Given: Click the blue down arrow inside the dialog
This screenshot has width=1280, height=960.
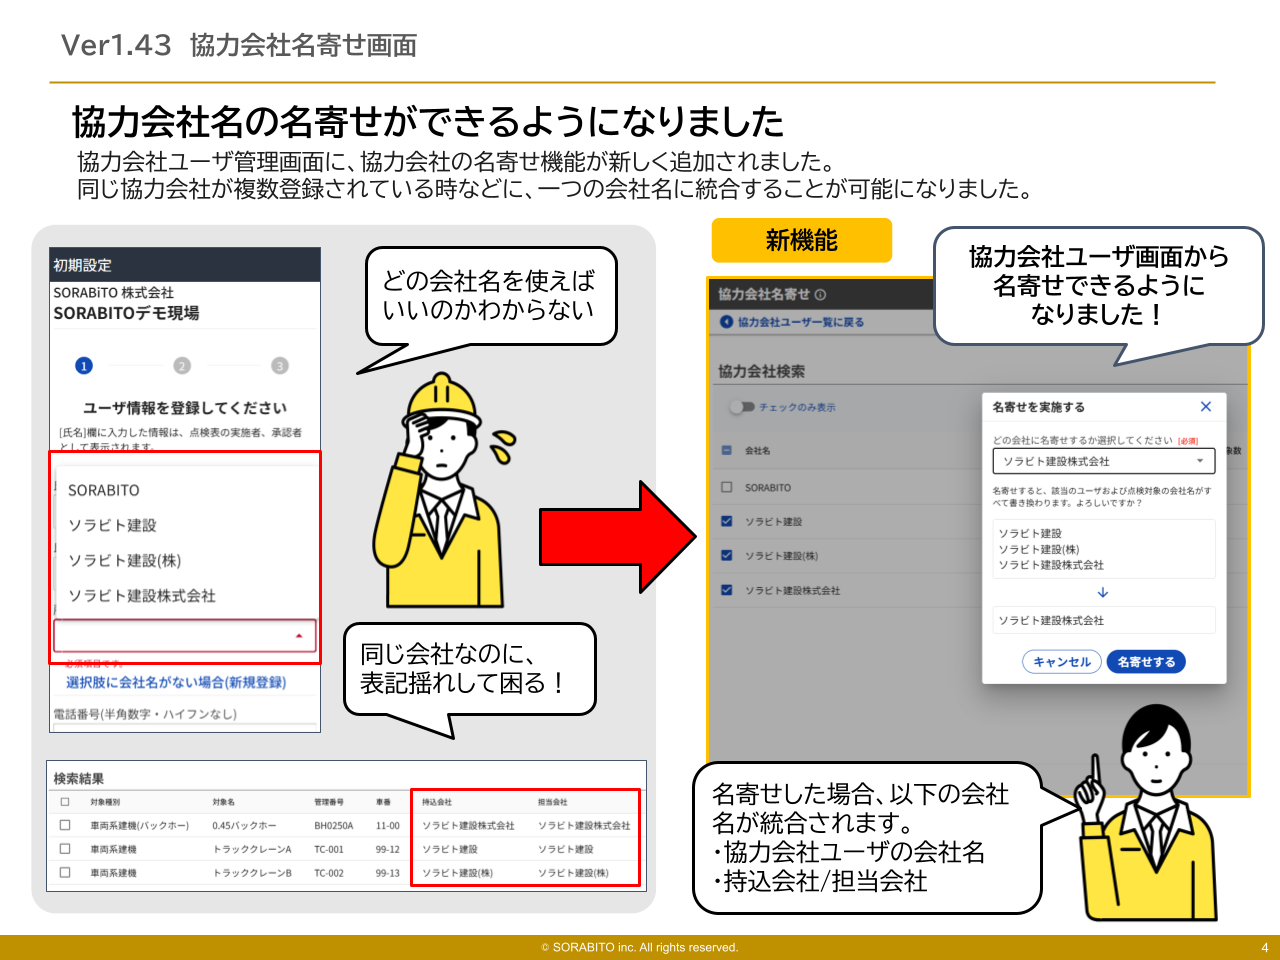Looking at the screenshot, I should 1102,593.
